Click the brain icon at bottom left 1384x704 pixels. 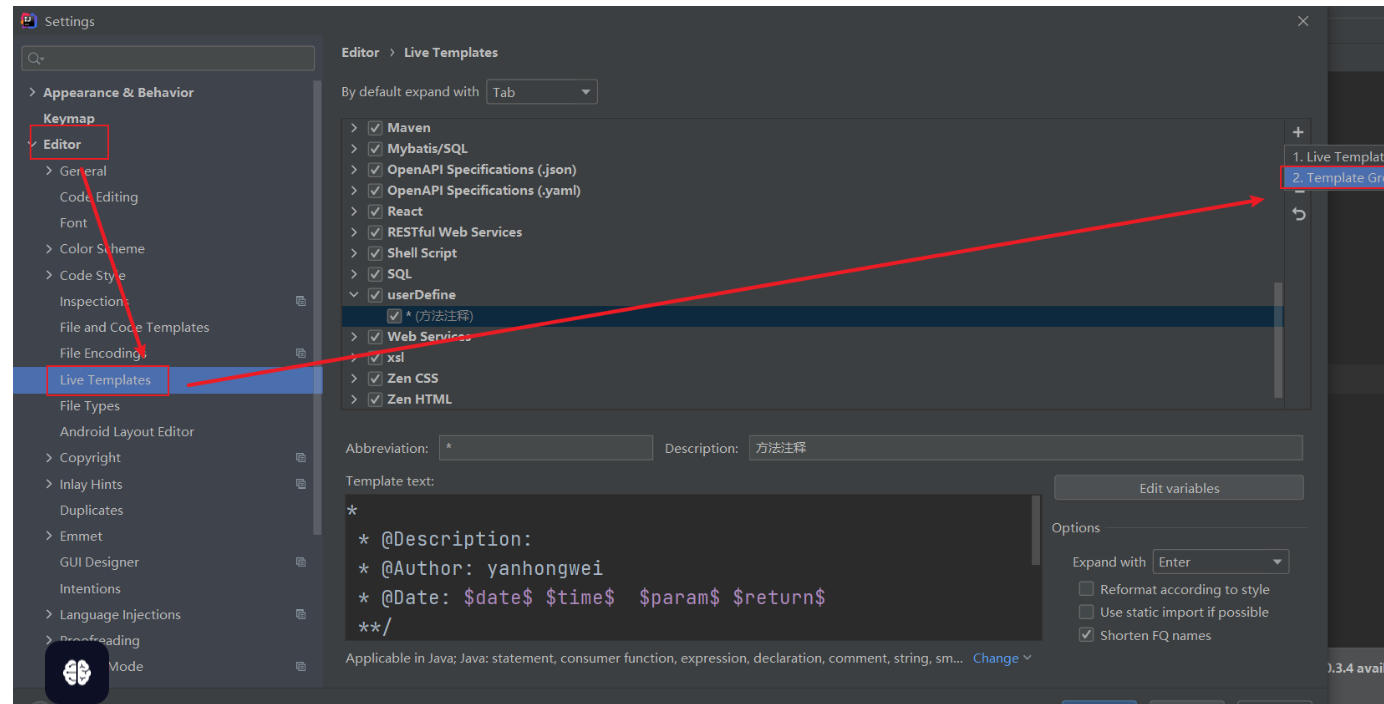77,673
